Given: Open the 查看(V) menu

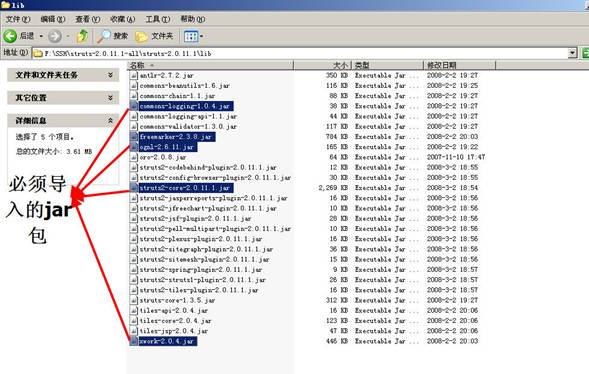Looking at the screenshot, I should coord(88,19).
